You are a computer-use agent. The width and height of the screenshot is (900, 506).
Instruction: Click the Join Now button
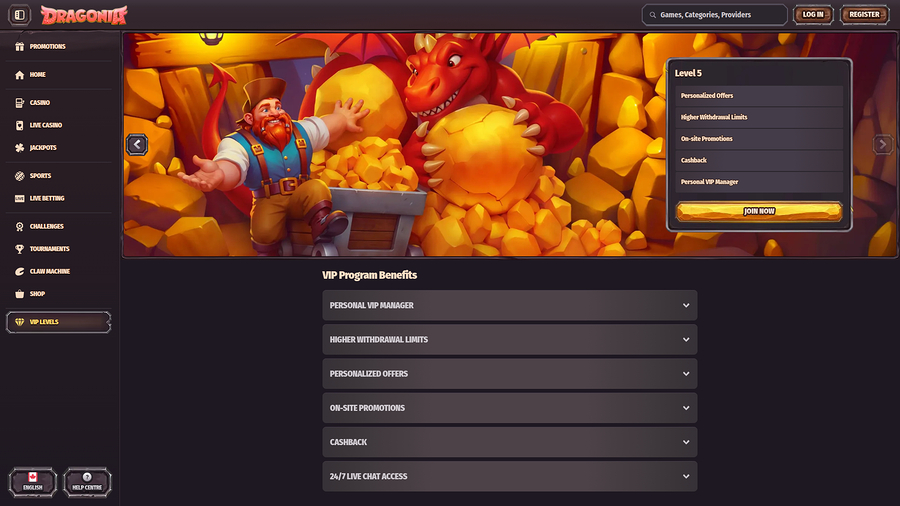tap(759, 211)
